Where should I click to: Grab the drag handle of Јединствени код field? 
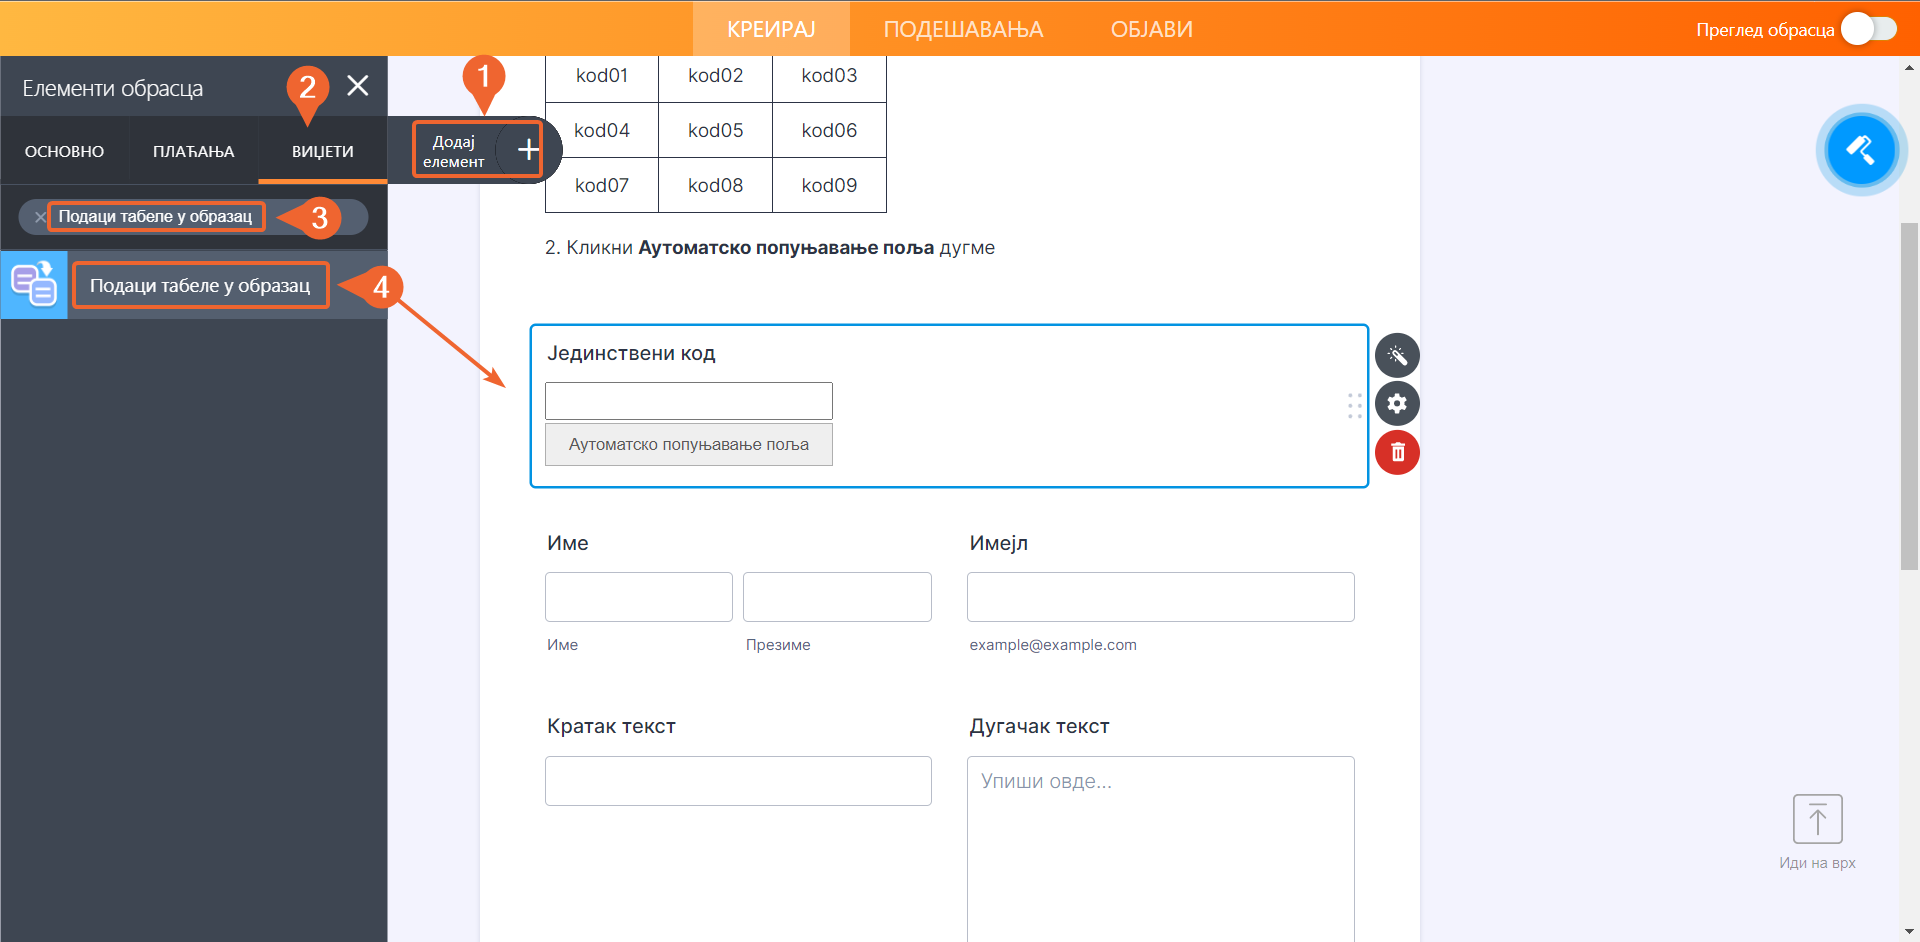tap(1354, 405)
